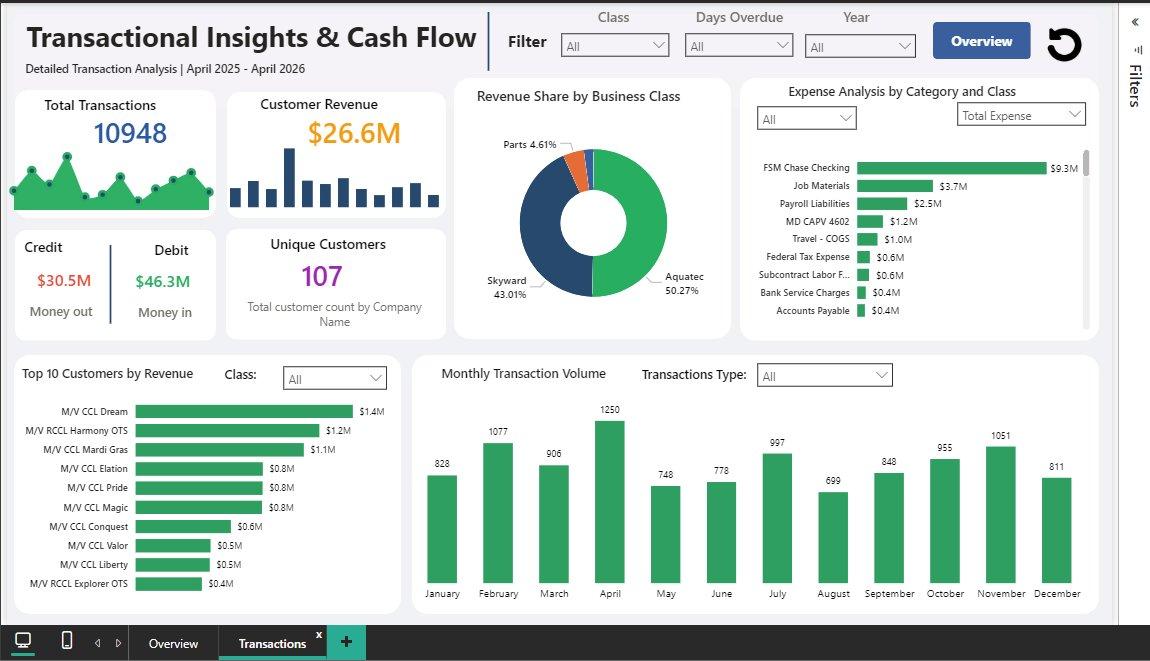This screenshot has height=661, width=1150.
Task: Click the 'Travel - COGS' expense label
Action: pos(821,239)
